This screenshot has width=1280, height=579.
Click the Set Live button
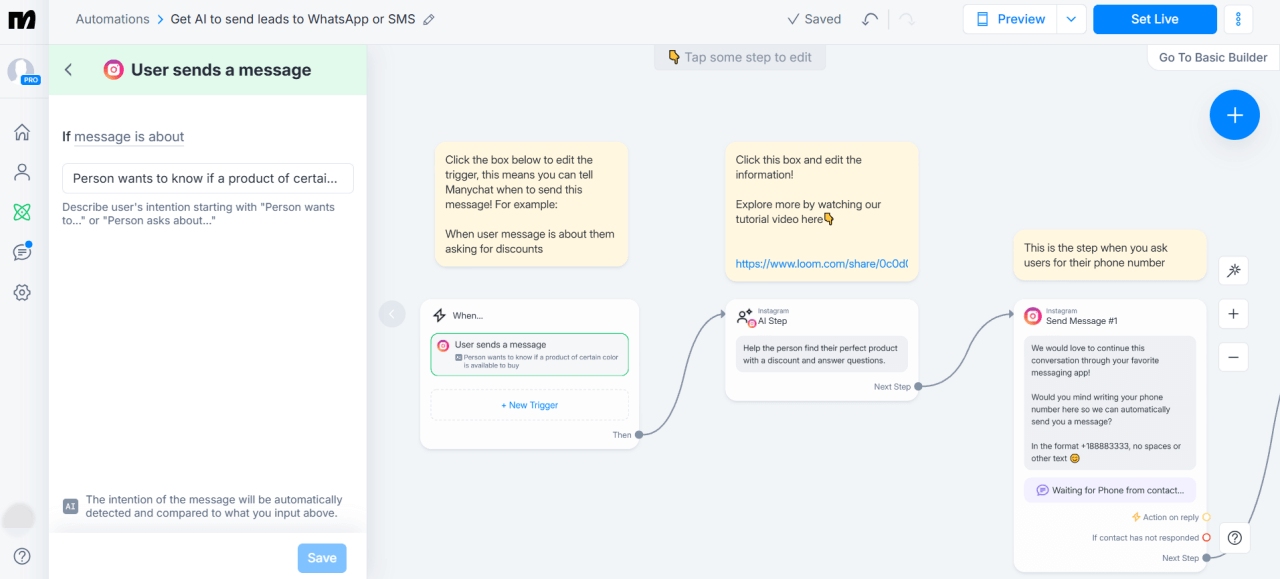point(1154,19)
